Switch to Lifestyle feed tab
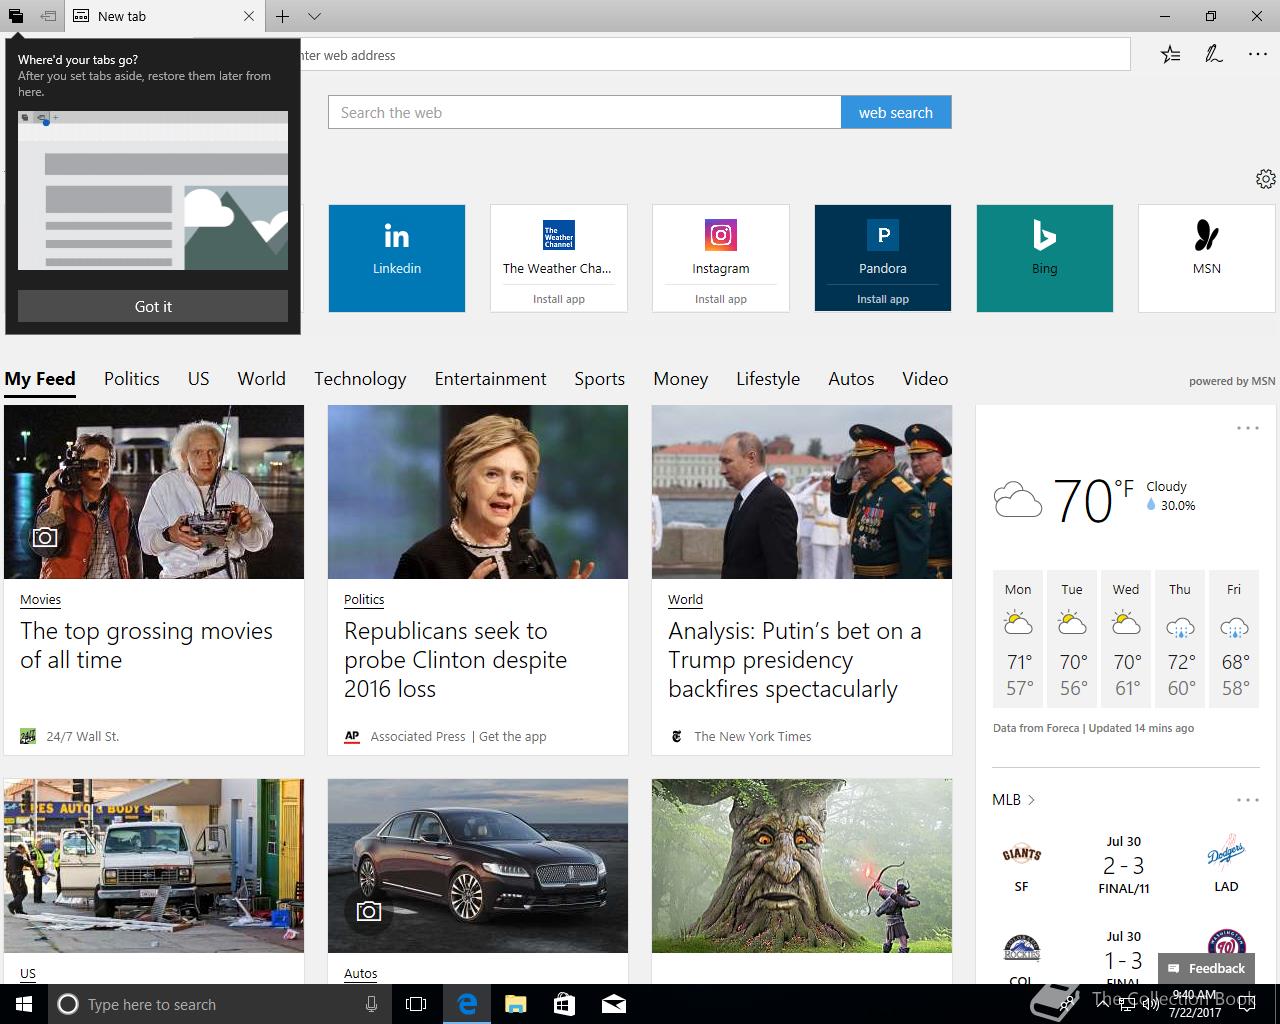Screen dimensions: 1280x1024 [x=768, y=379]
